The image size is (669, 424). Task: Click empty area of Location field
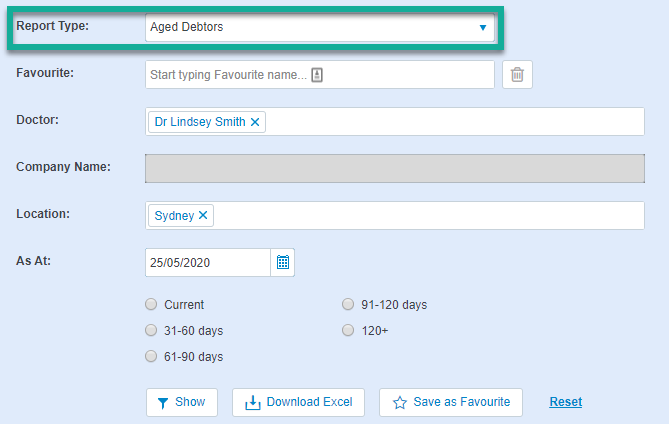(x=427, y=215)
